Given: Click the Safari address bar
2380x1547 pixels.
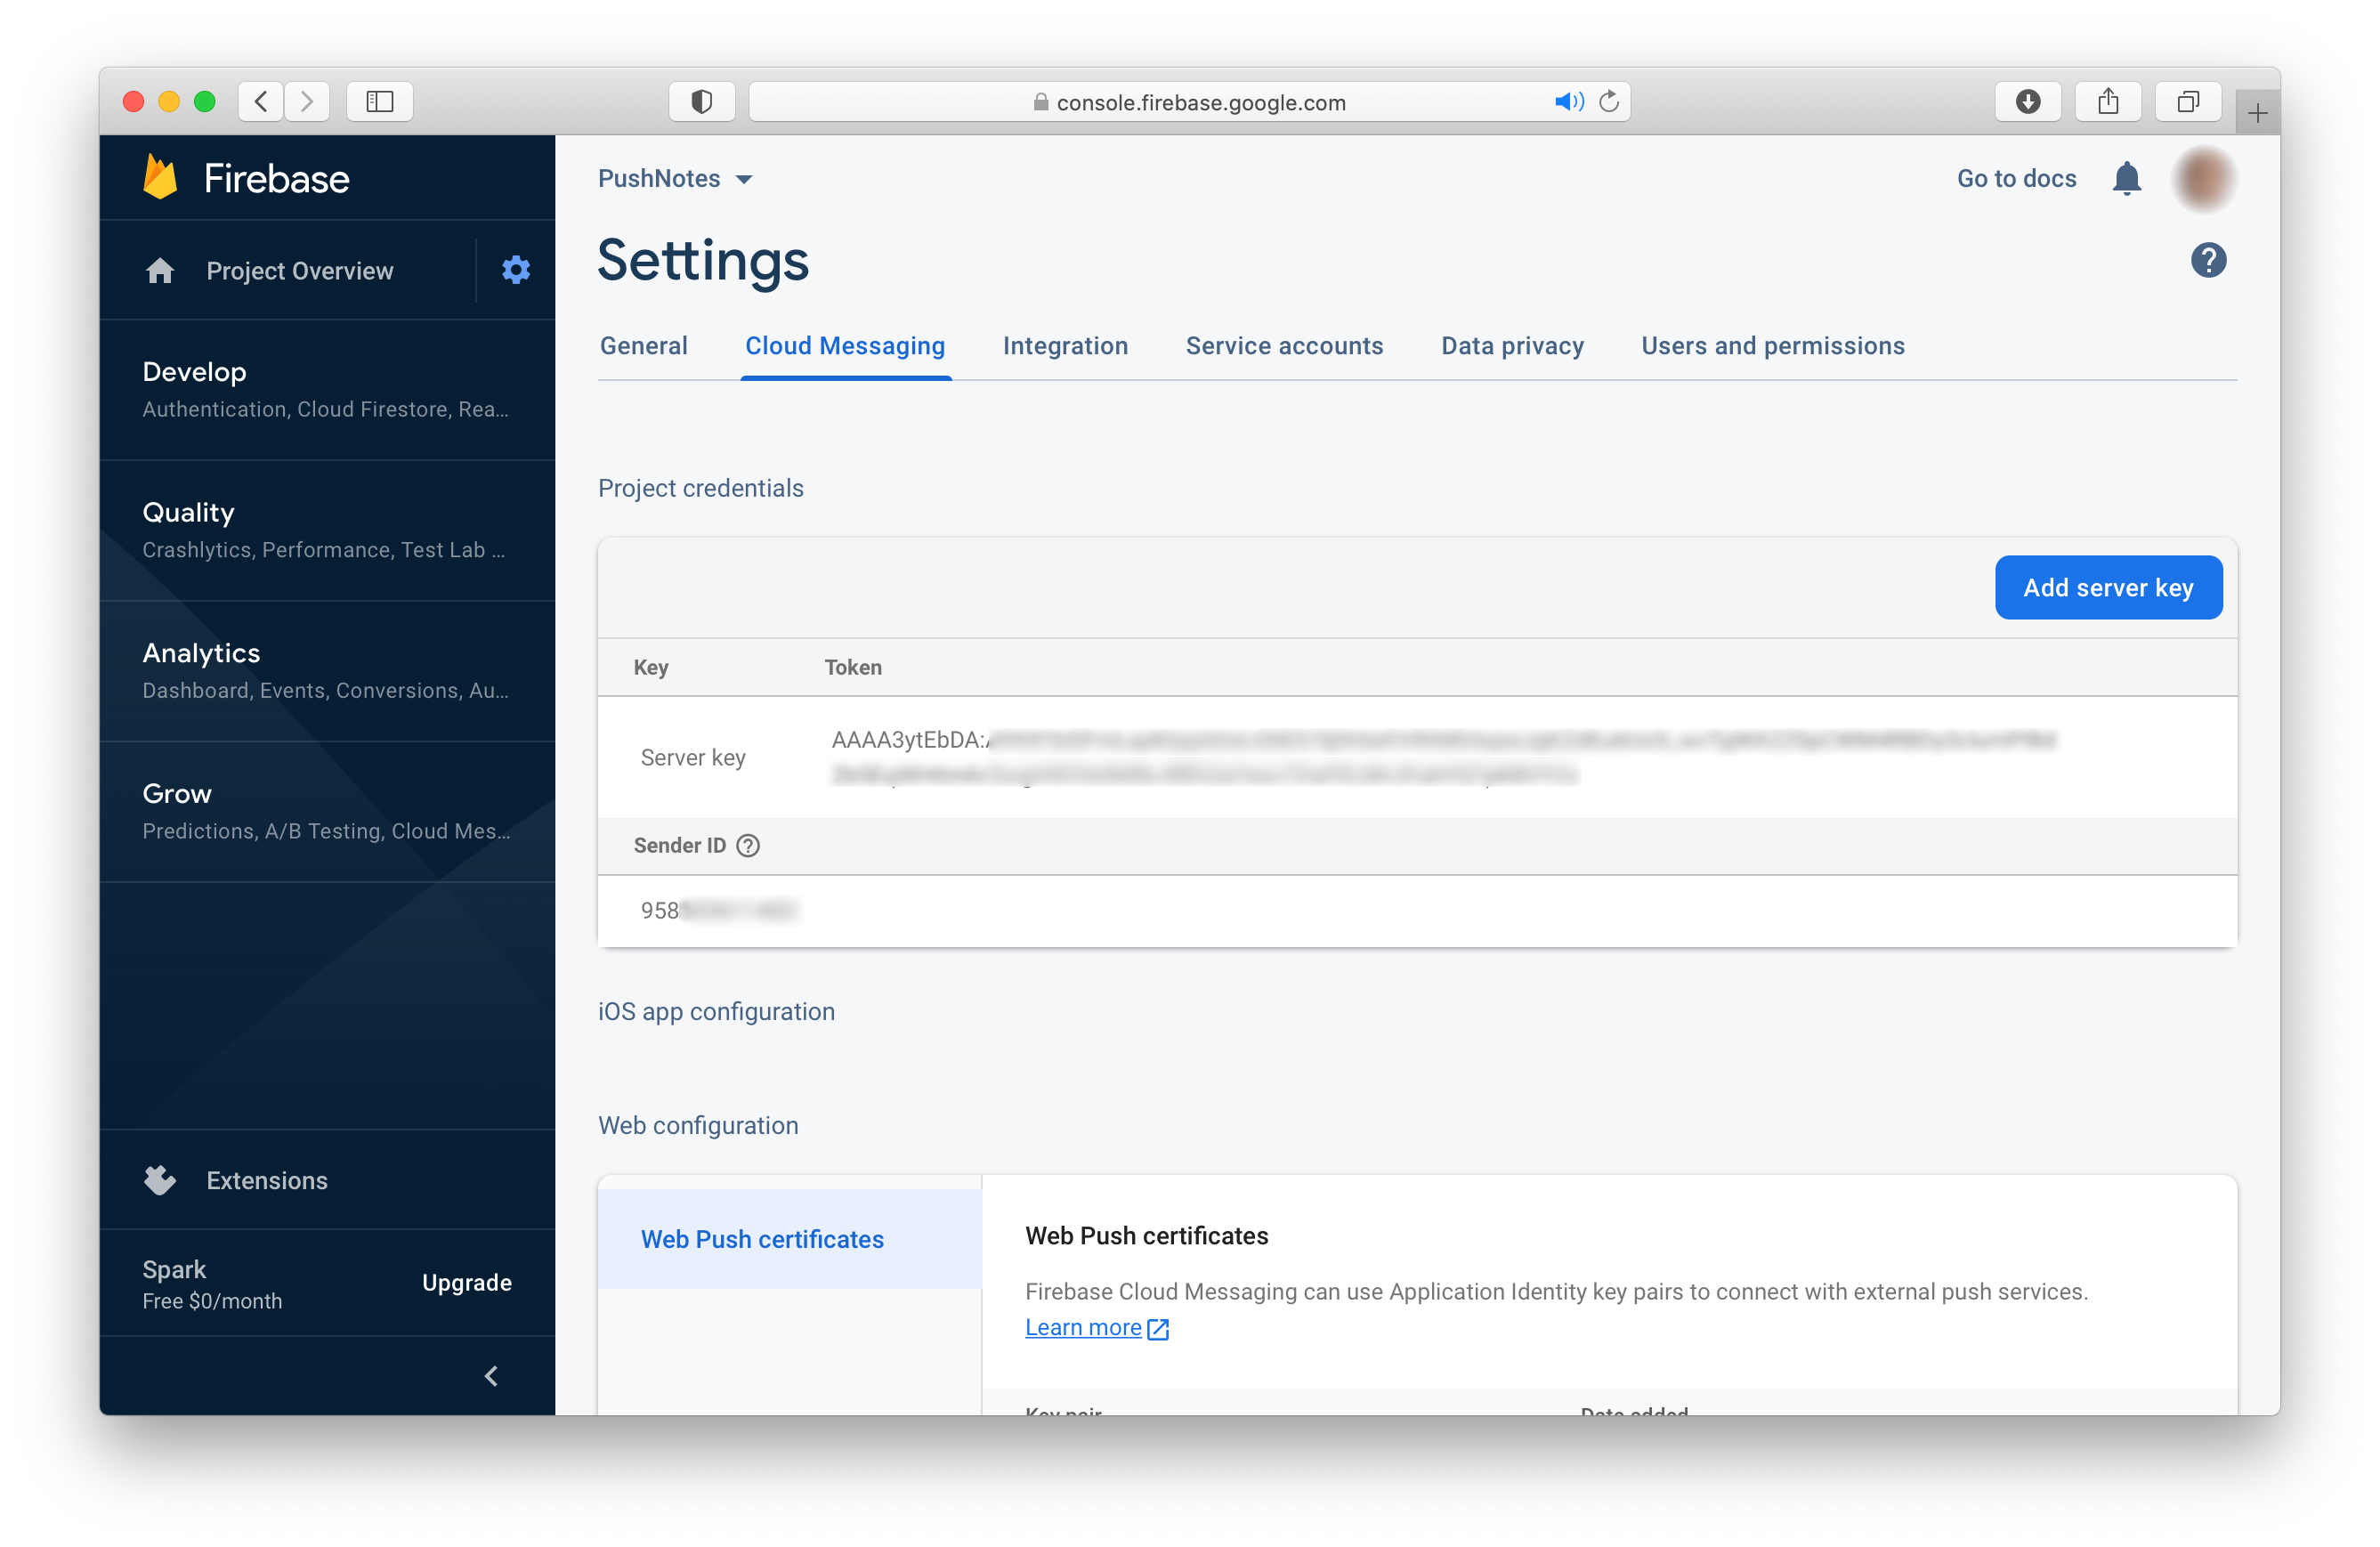Looking at the screenshot, I should coord(1190,102).
